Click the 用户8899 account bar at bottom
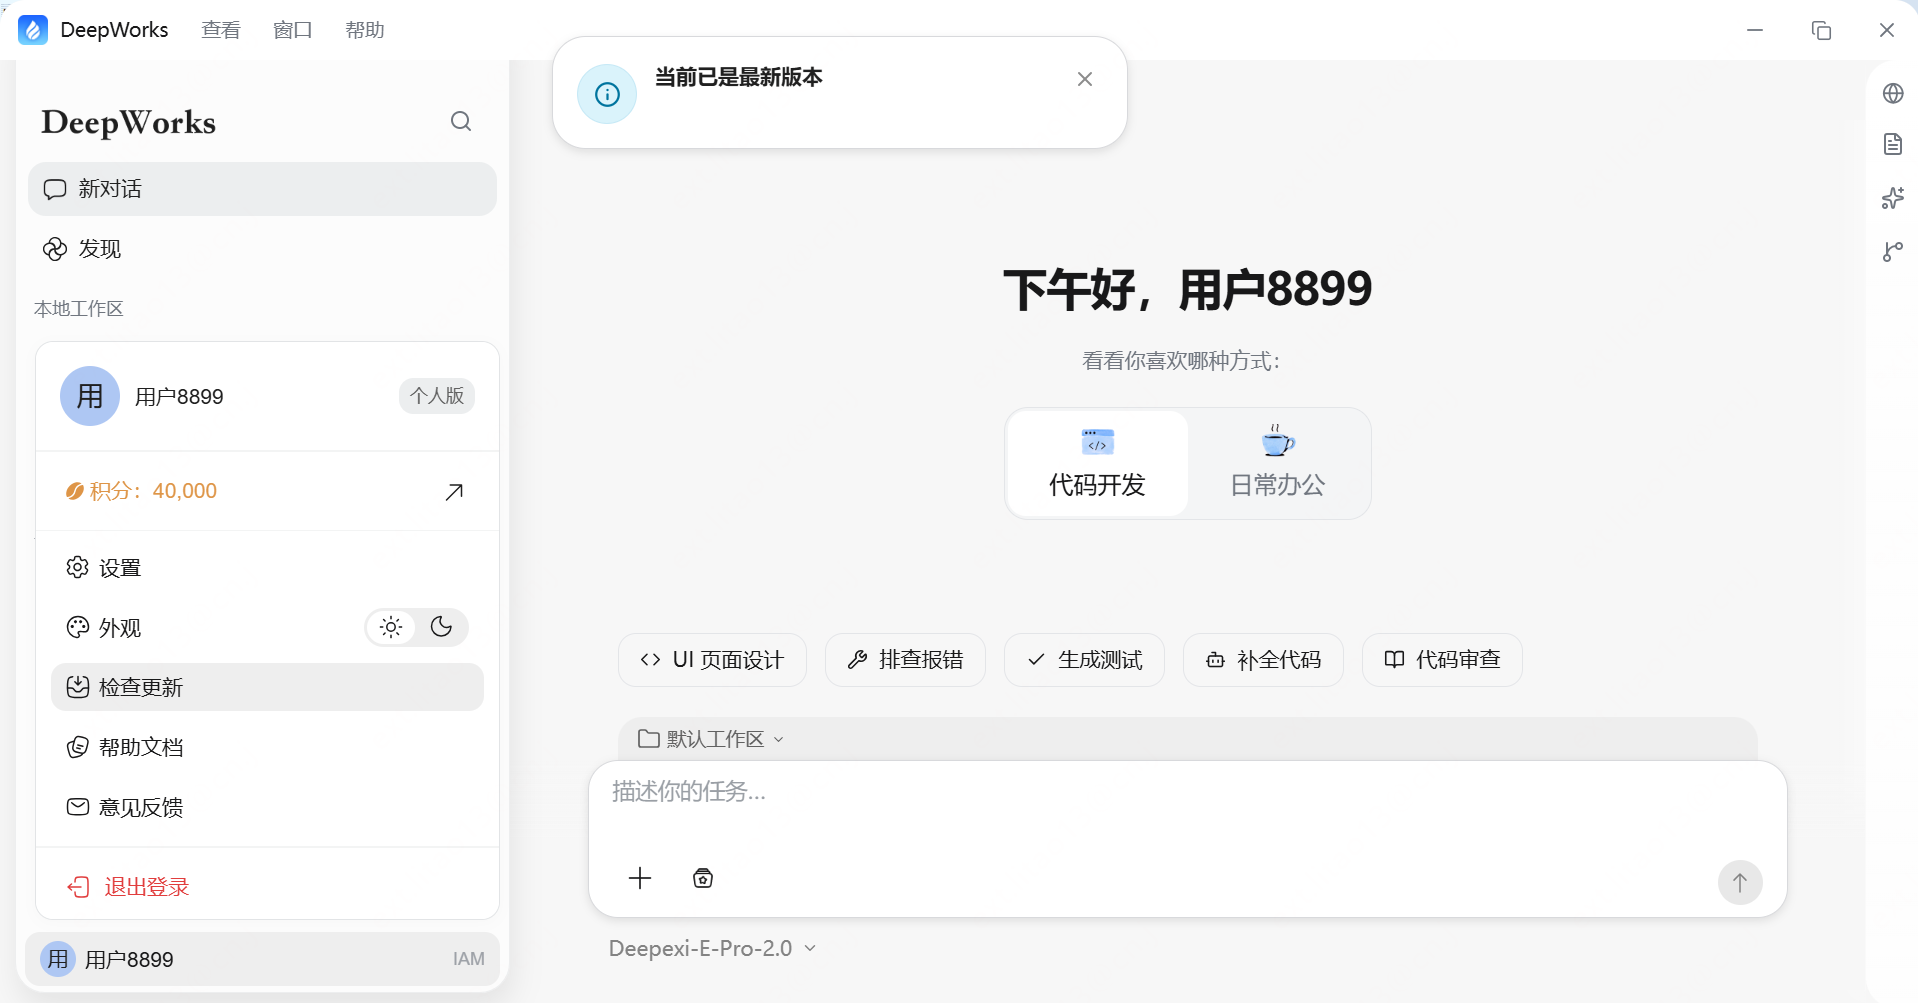 (x=262, y=959)
